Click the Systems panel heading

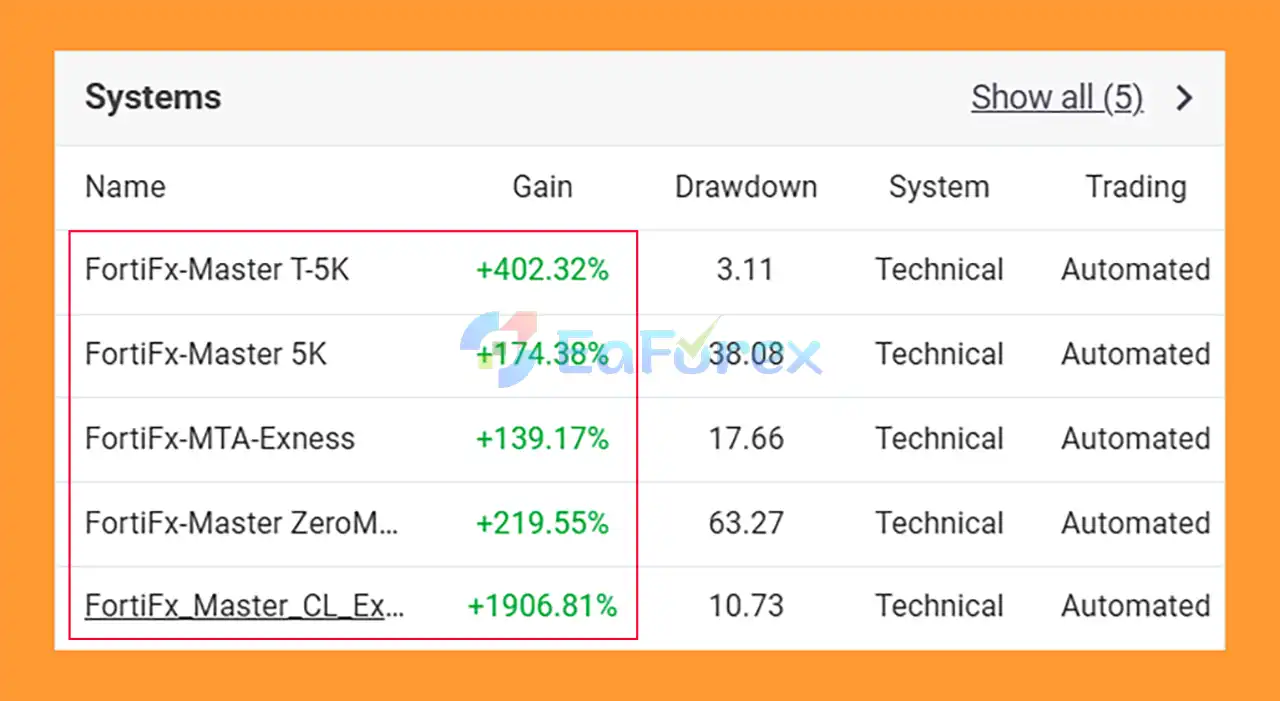pos(153,98)
